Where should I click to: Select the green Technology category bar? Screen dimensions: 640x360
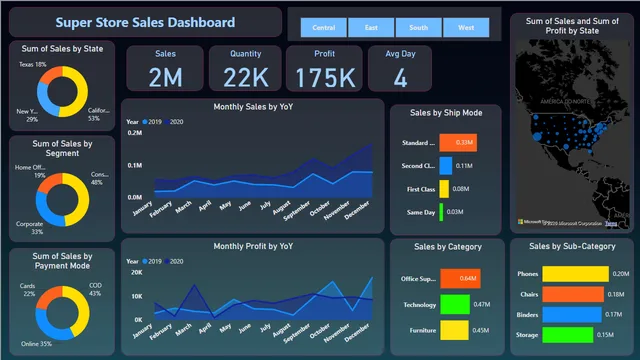tap(455, 304)
